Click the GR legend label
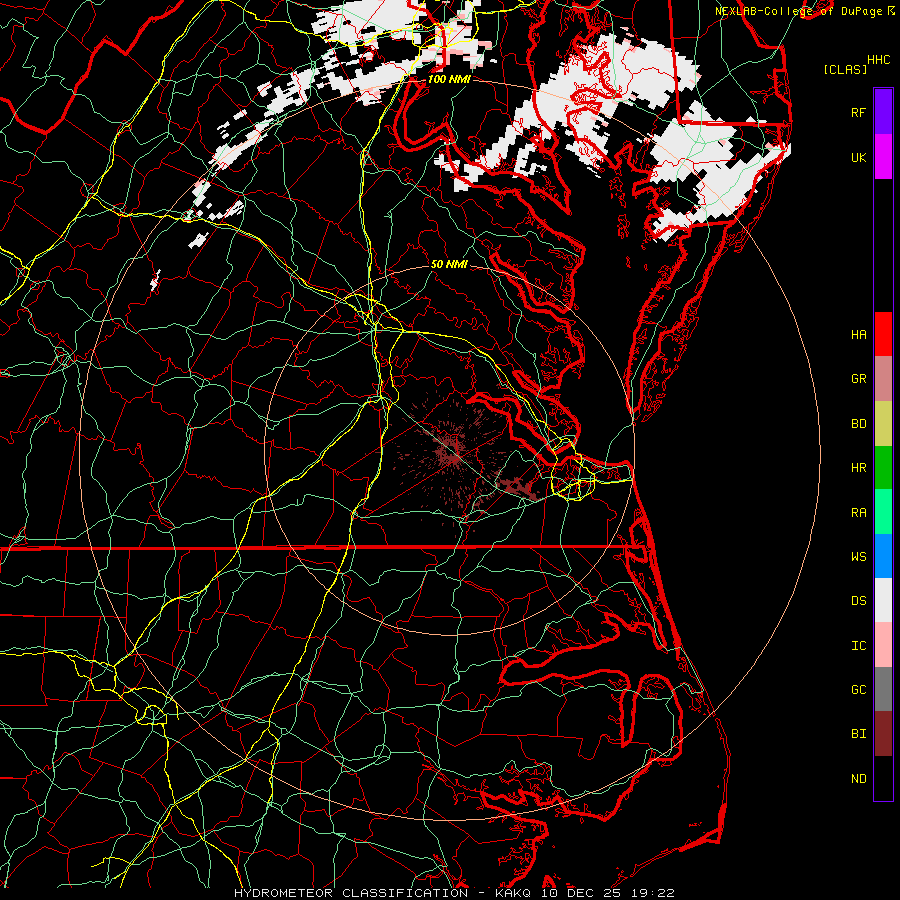 click(x=858, y=379)
